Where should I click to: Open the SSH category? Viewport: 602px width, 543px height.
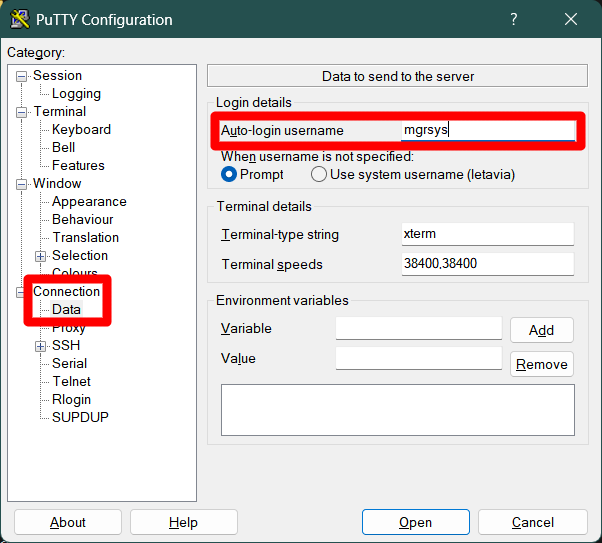coord(66,345)
